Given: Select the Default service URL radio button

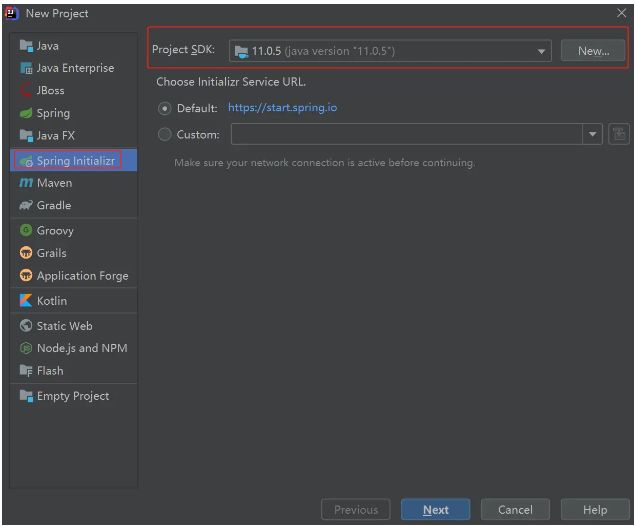Looking at the screenshot, I should 164,108.
